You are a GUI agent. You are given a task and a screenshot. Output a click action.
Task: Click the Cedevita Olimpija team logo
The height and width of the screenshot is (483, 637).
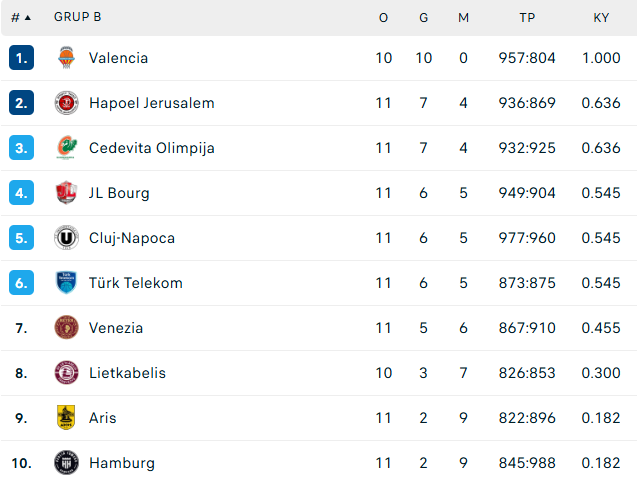(x=67, y=148)
